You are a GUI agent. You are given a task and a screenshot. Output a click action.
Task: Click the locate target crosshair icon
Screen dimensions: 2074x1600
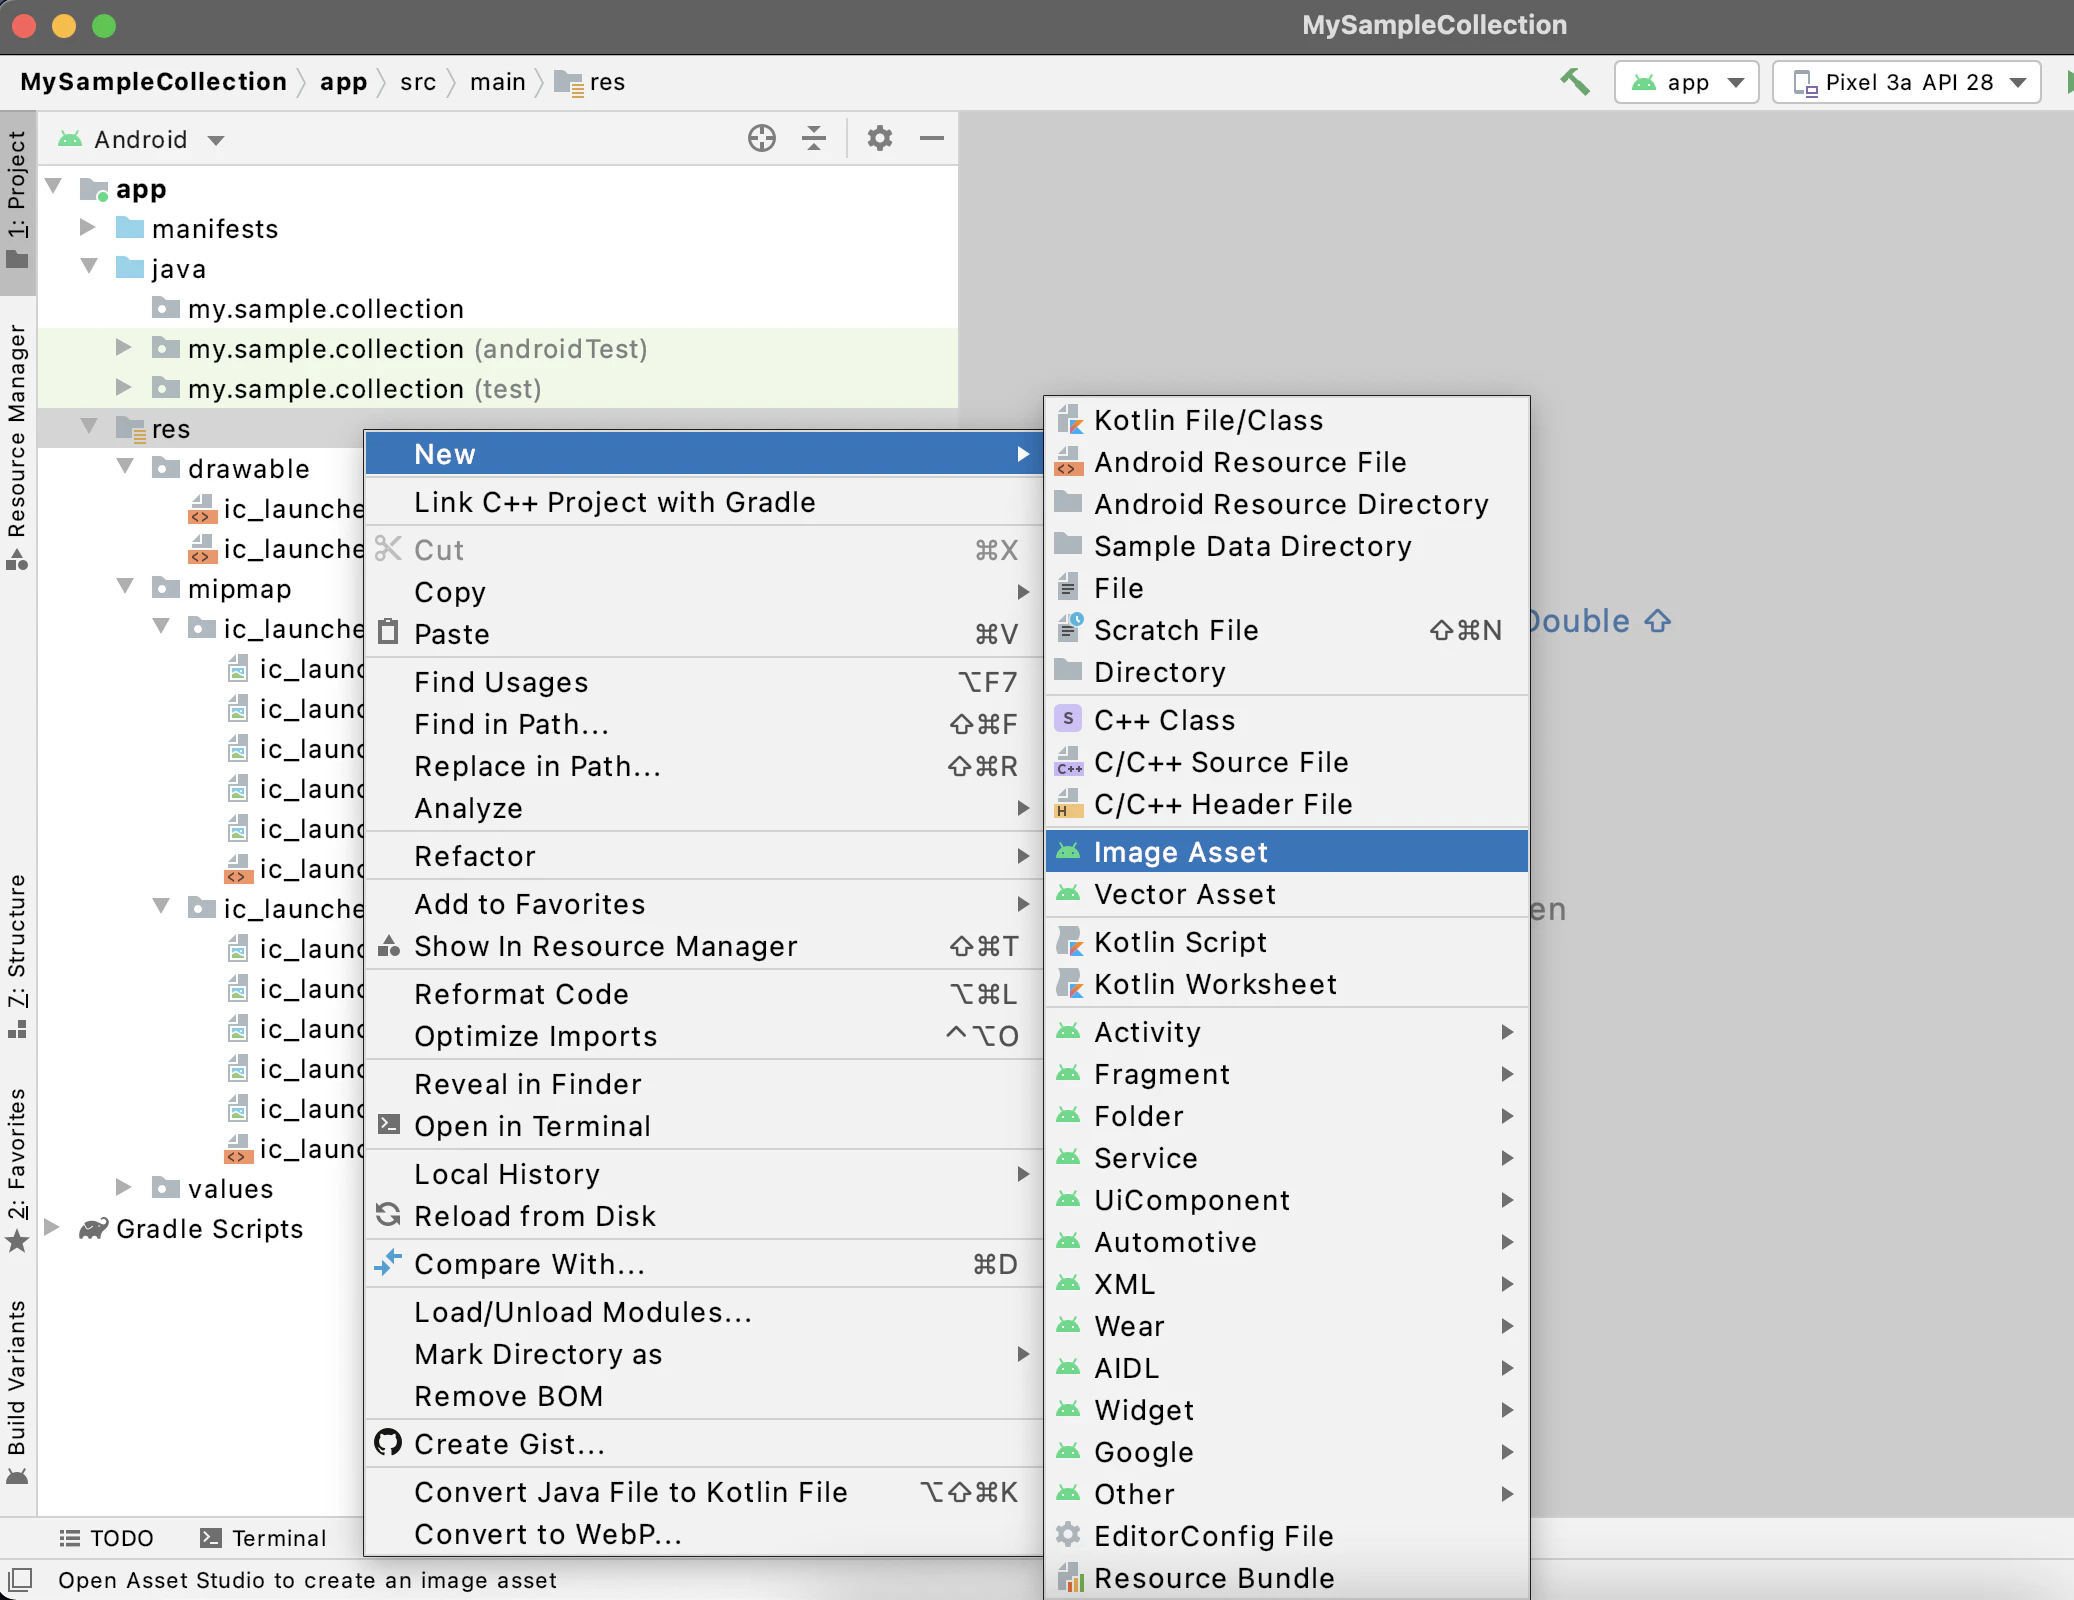pyautogui.click(x=762, y=138)
